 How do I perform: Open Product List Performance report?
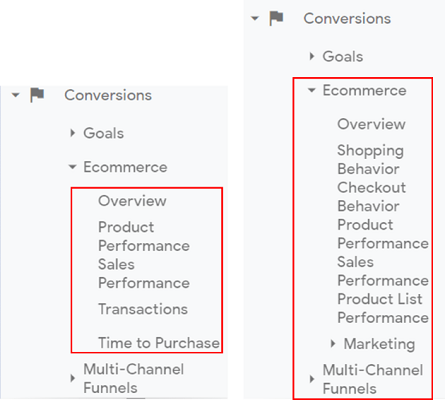[x=383, y=308]
